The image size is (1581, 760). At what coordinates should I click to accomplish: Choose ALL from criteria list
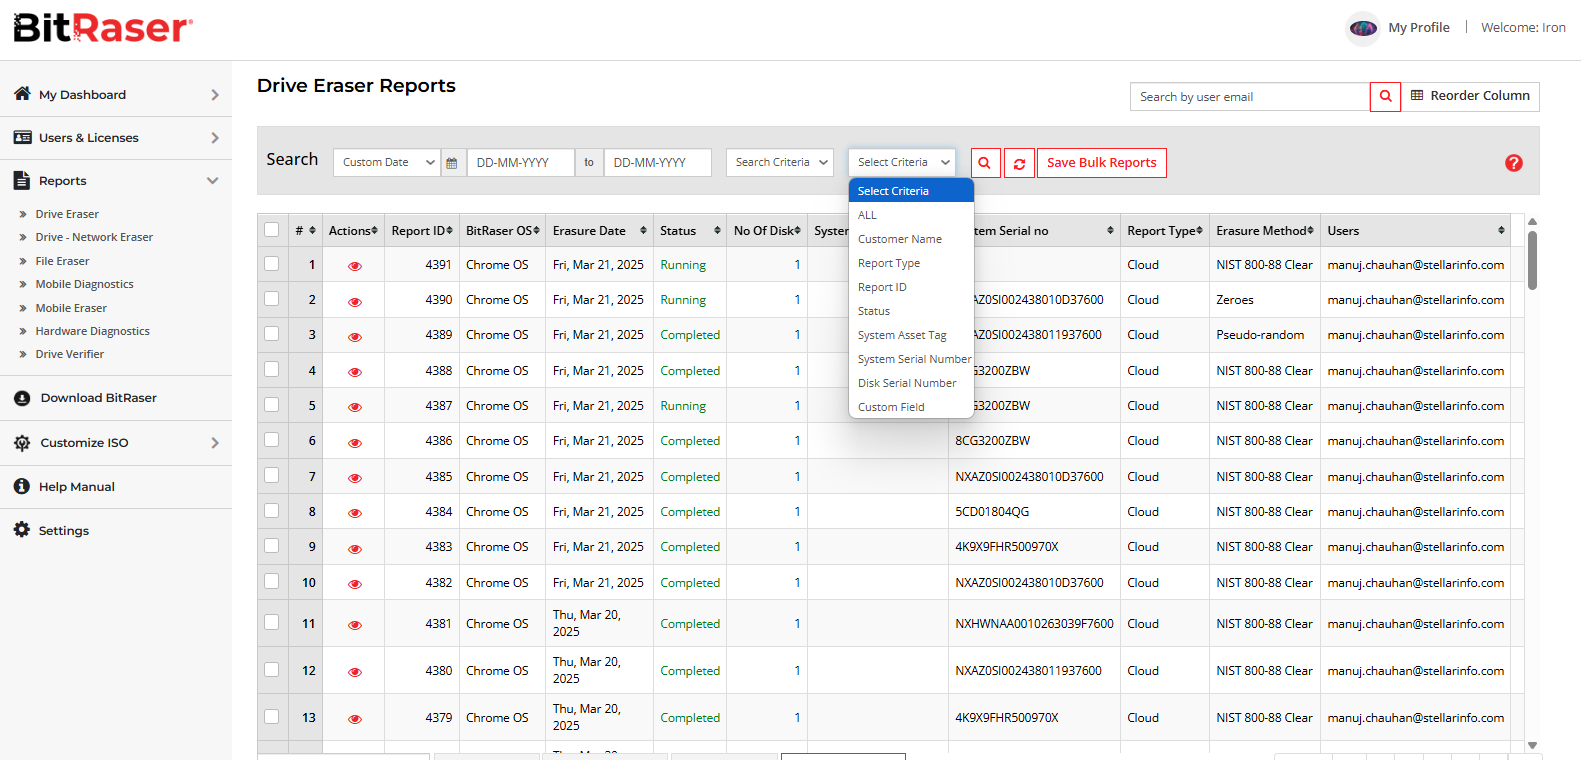(911, 215)
